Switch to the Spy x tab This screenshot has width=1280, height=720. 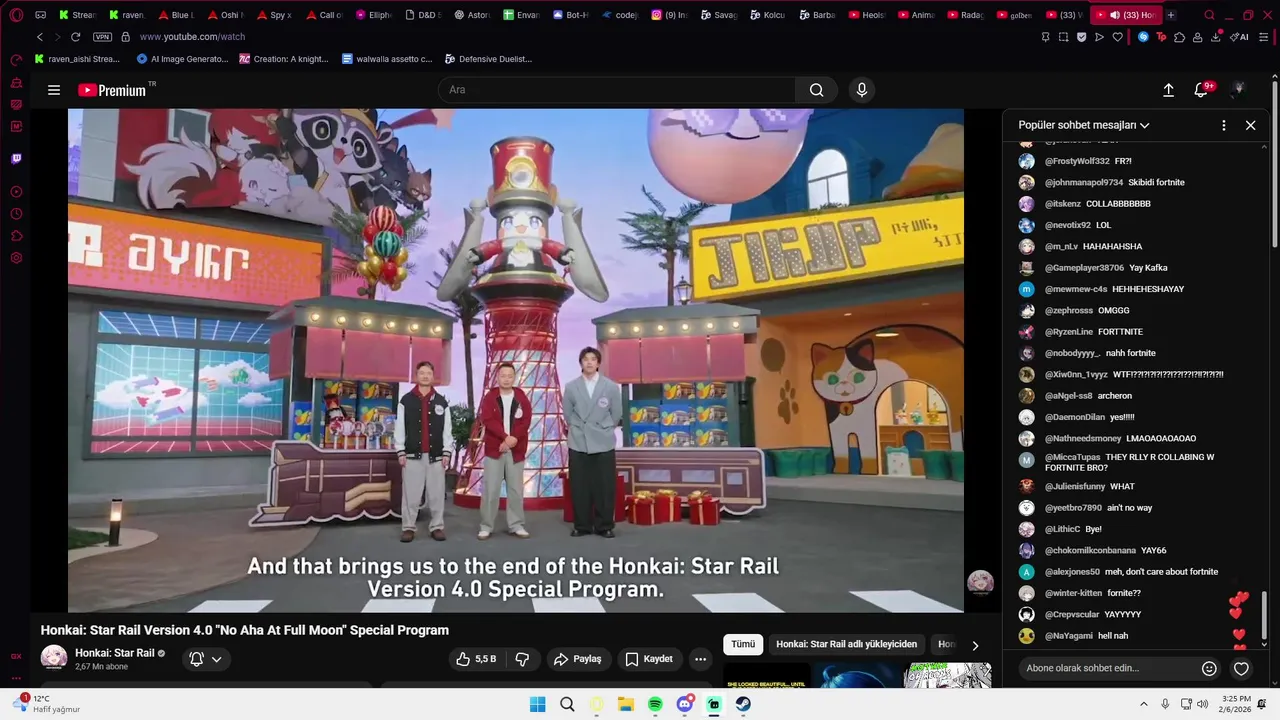(x=275, y=15)
